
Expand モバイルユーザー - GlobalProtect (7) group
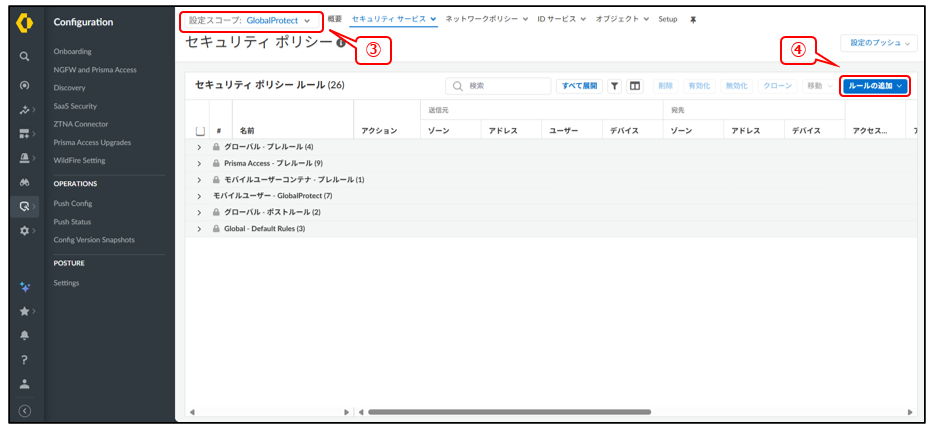(199, 196)
